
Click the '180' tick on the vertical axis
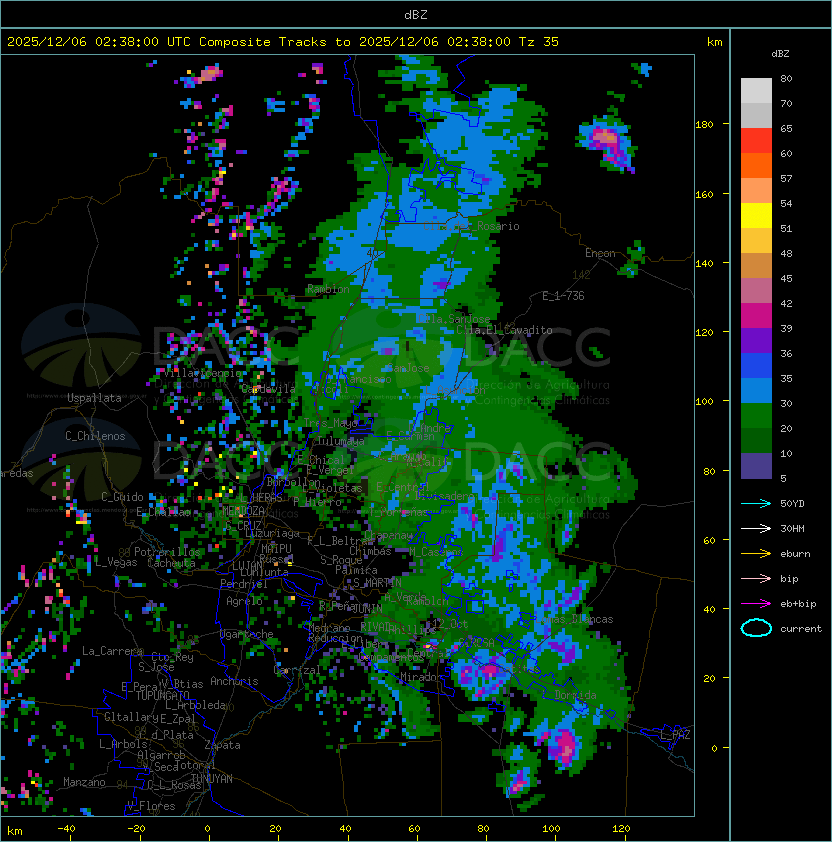click(x=704, y=125)
